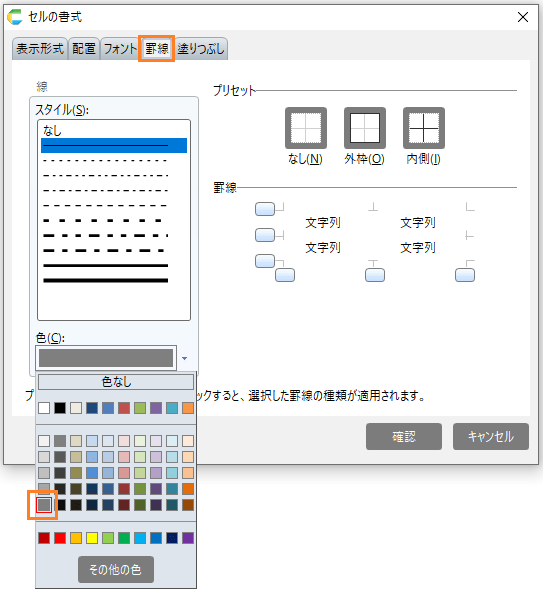This screenshot has height=592, width=543.
Task: Pick dark green swatch in standard colors
Action: click(124, 538)
